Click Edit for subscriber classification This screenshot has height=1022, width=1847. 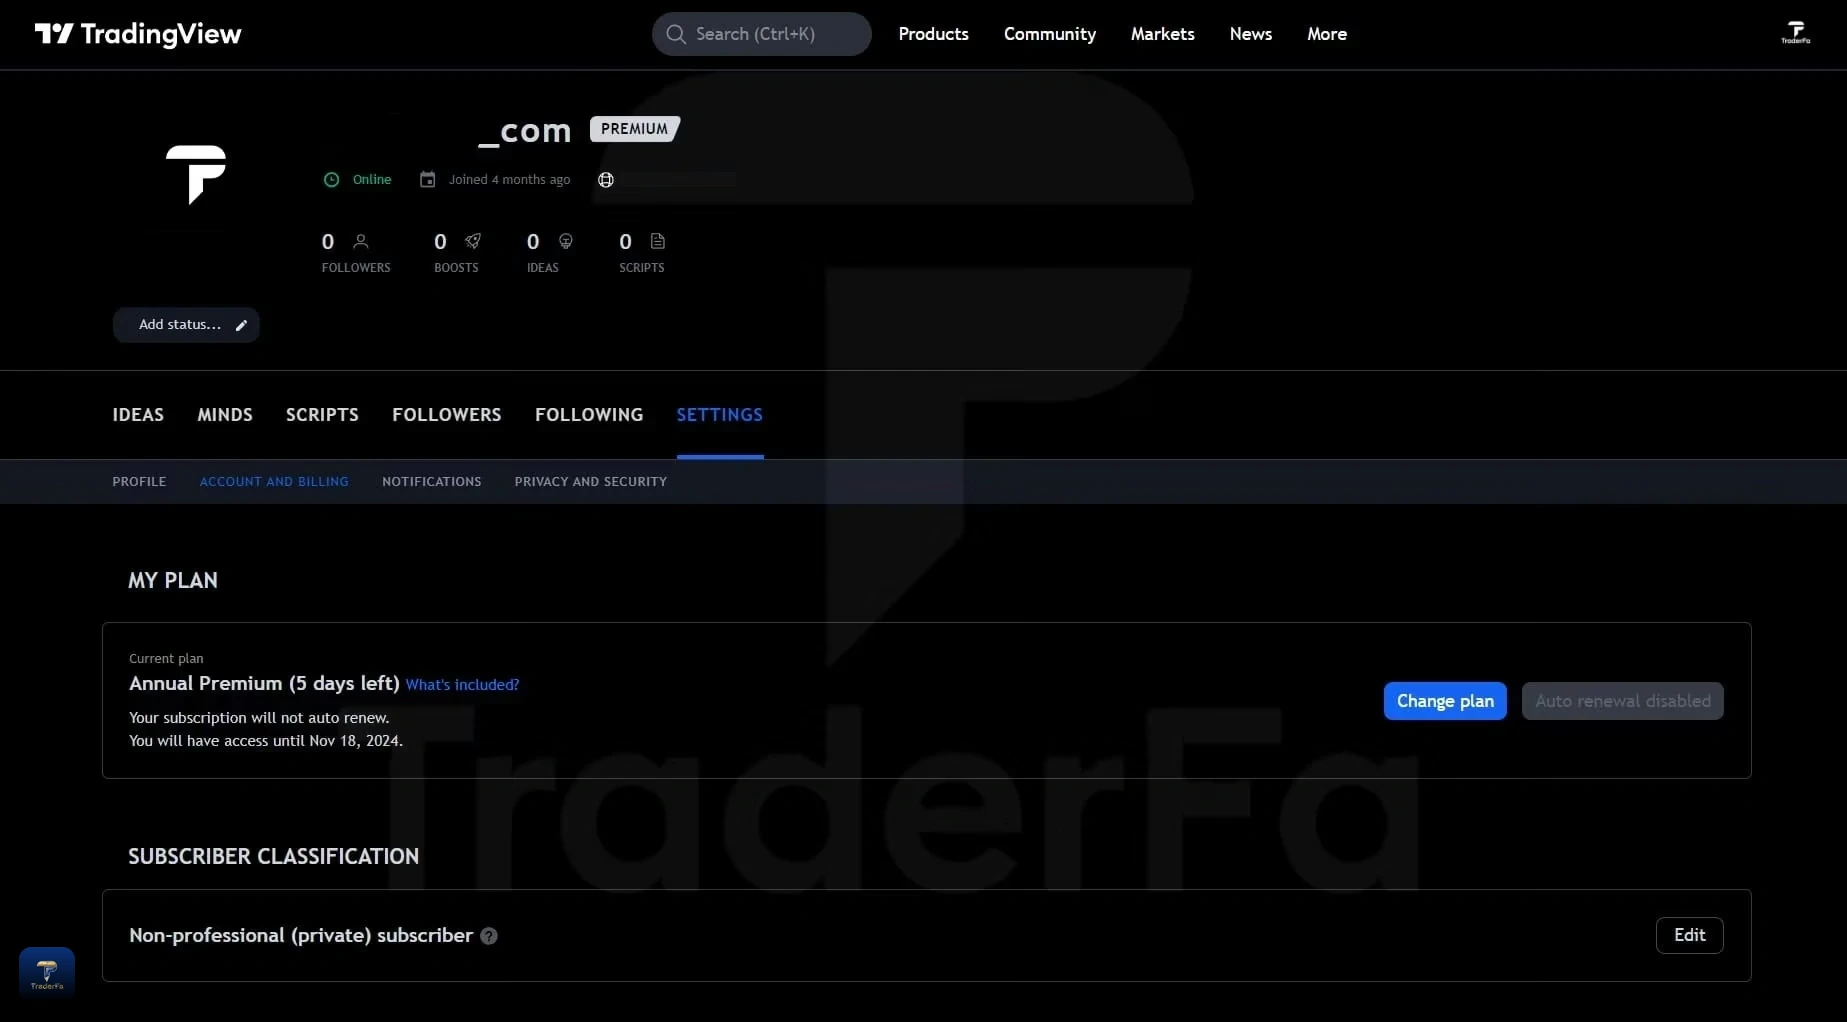click(1690, 935)
